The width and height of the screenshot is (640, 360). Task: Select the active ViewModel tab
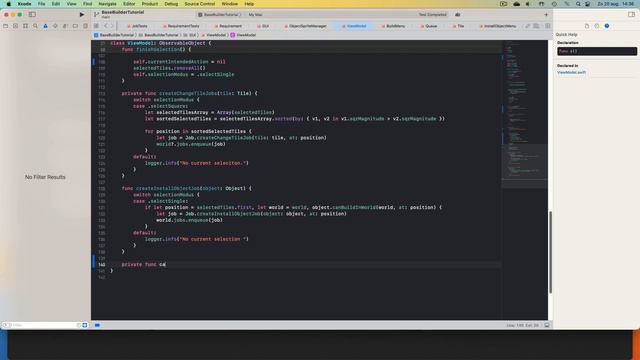354,26
